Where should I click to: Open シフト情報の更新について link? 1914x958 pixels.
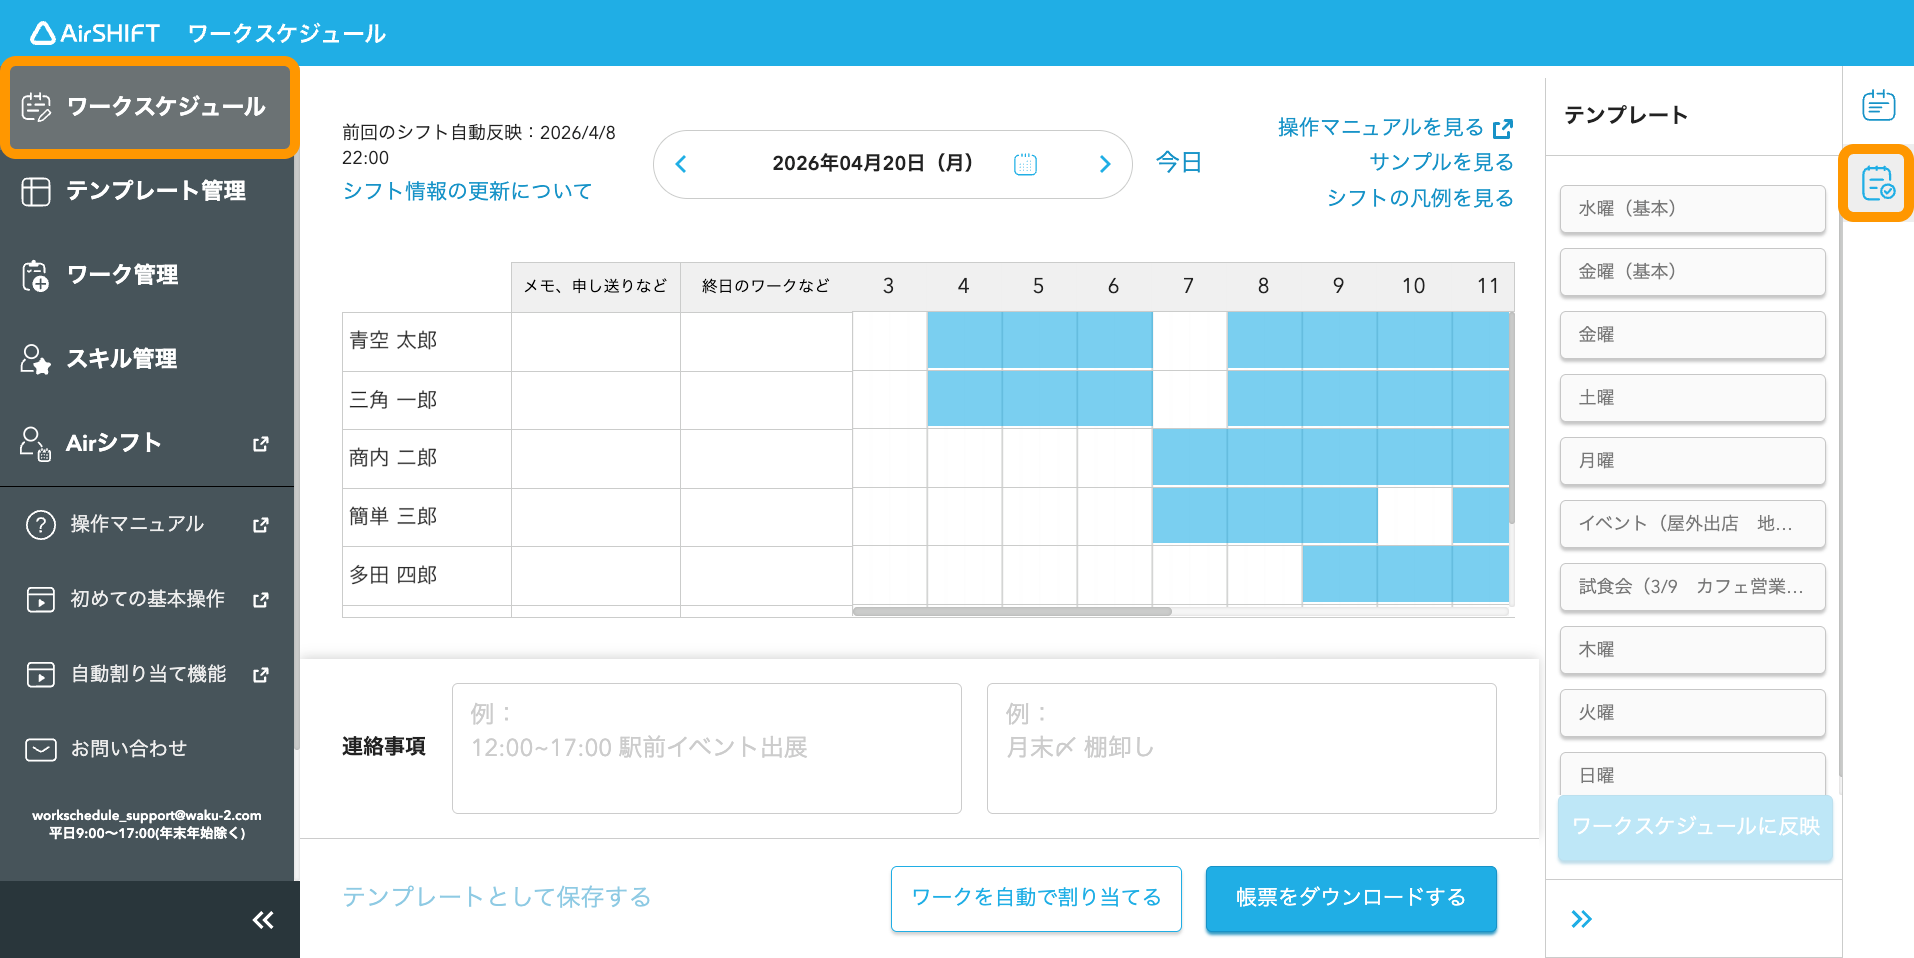467,191
